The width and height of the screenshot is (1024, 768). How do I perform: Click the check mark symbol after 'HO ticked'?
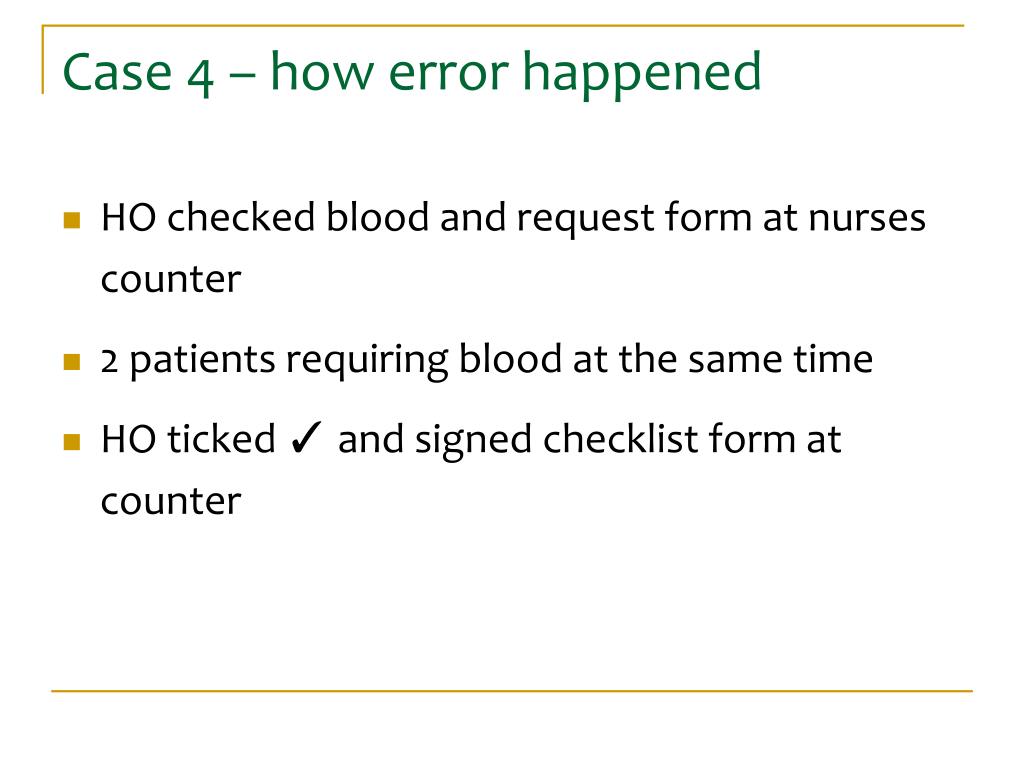click(x=306, y=438)
